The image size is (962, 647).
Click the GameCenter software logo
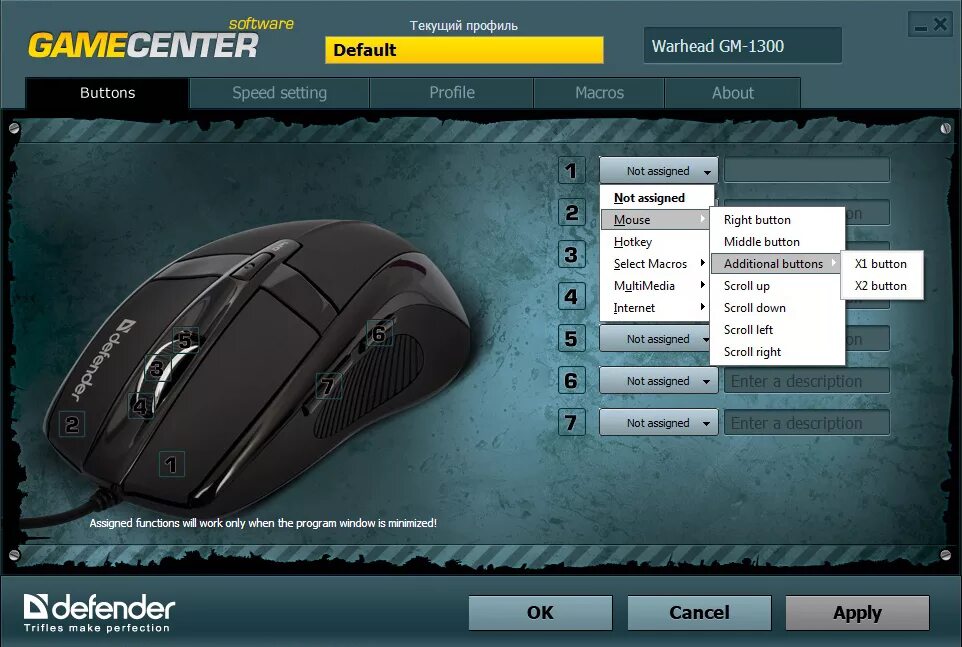(x=161, y=39)
